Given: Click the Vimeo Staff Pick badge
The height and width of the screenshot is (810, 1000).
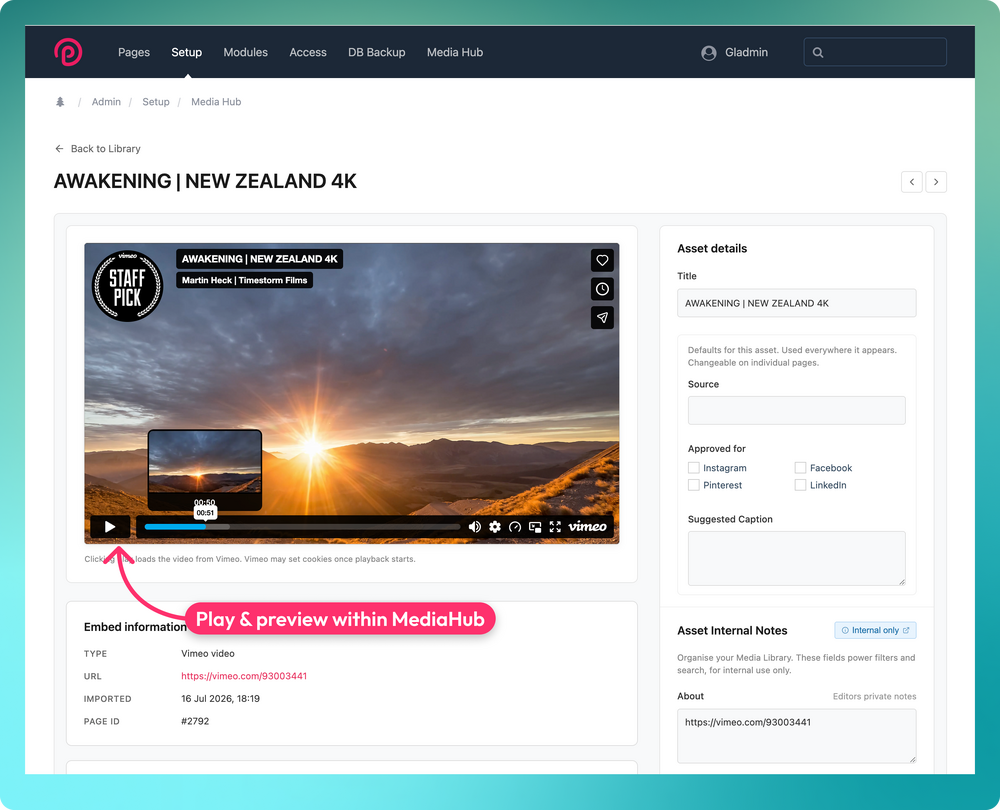Looking at the screenshot, I should (x=128, y=286).
